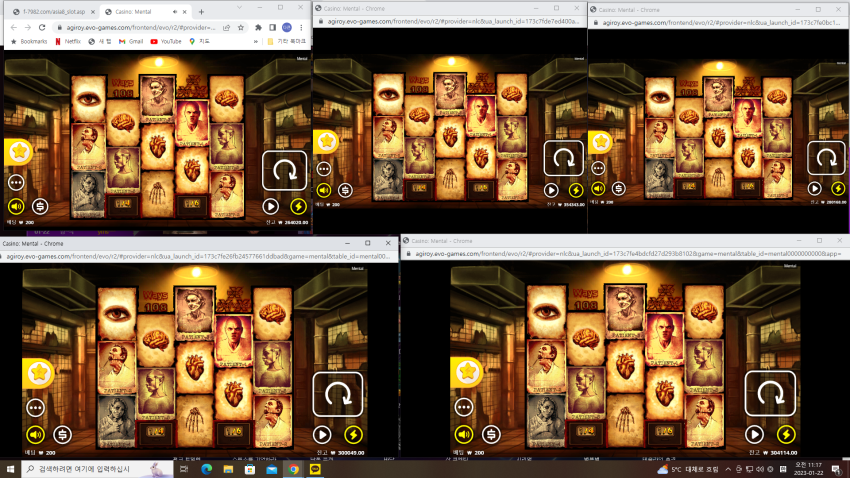Open the tab search chevron in Chrome
Screen dimensions: 850x478
[x=239, y=8]
